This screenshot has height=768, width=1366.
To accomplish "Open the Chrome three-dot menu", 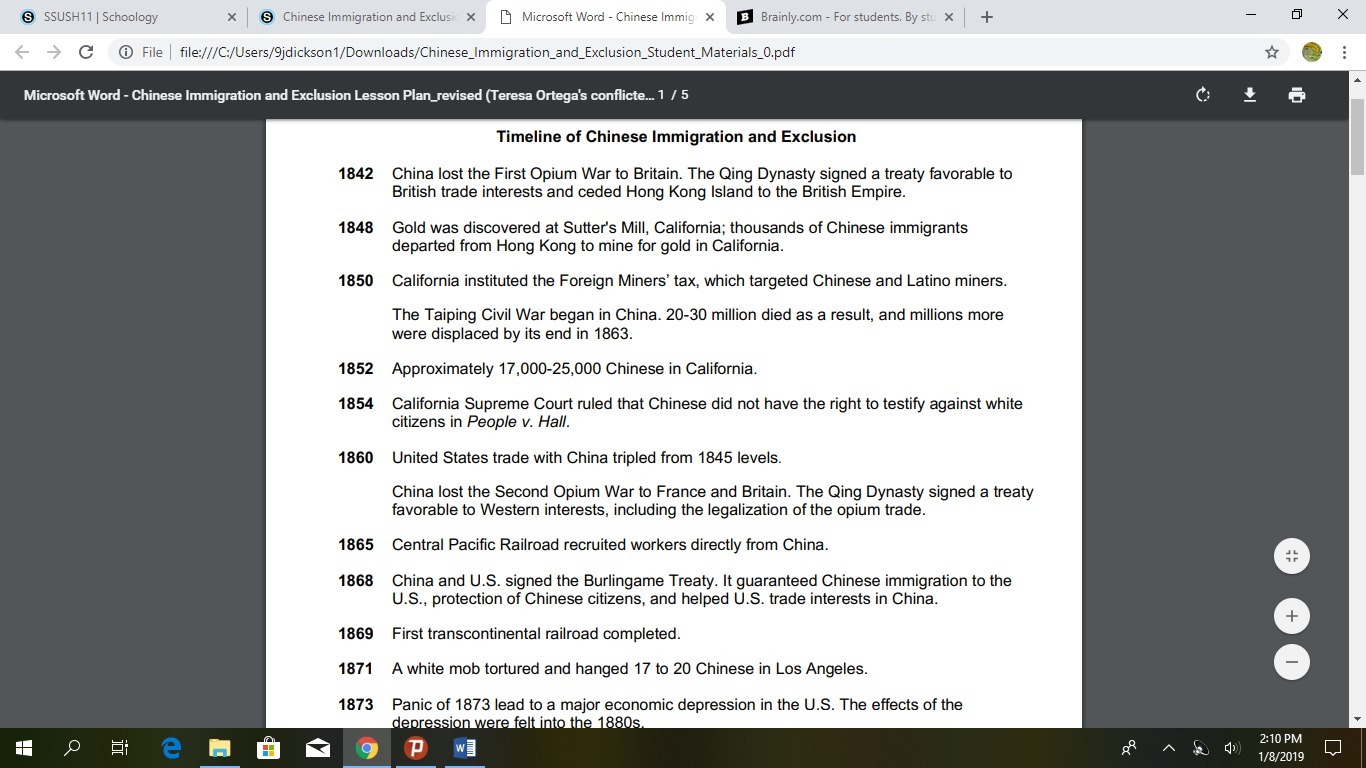I will (x=1344, y=52).
